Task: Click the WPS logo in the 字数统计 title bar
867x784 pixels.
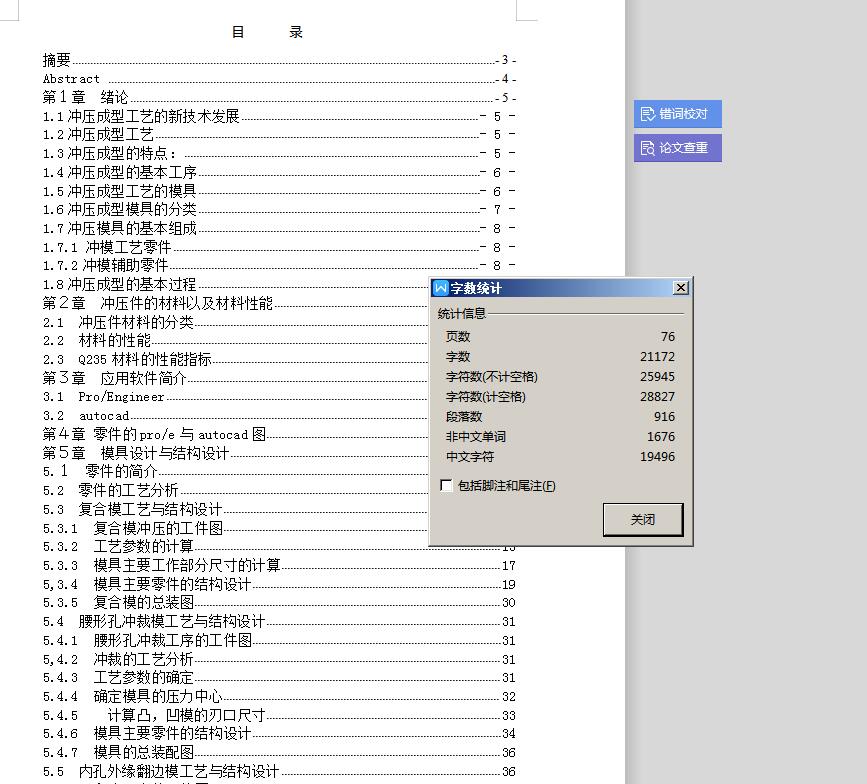Action: tap(440, 287)
